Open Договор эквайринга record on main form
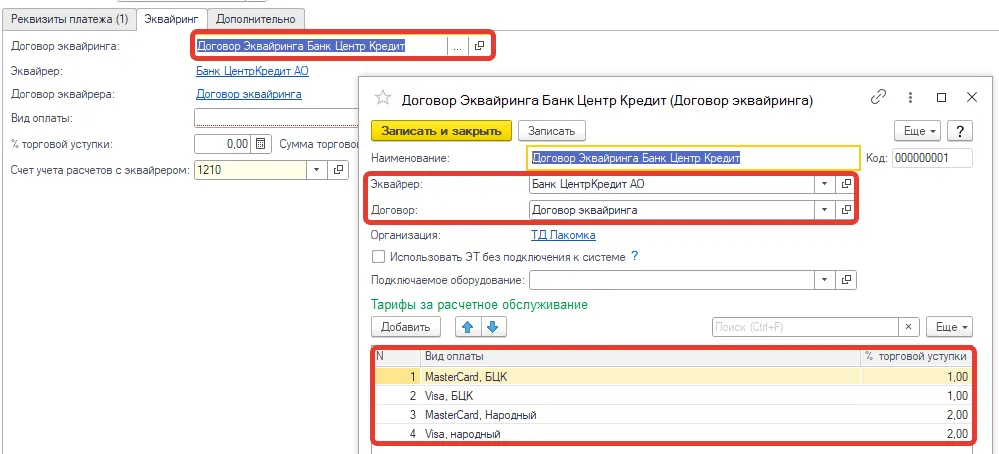The width and height of the screenshot is (999, 454). pos(480,46)
